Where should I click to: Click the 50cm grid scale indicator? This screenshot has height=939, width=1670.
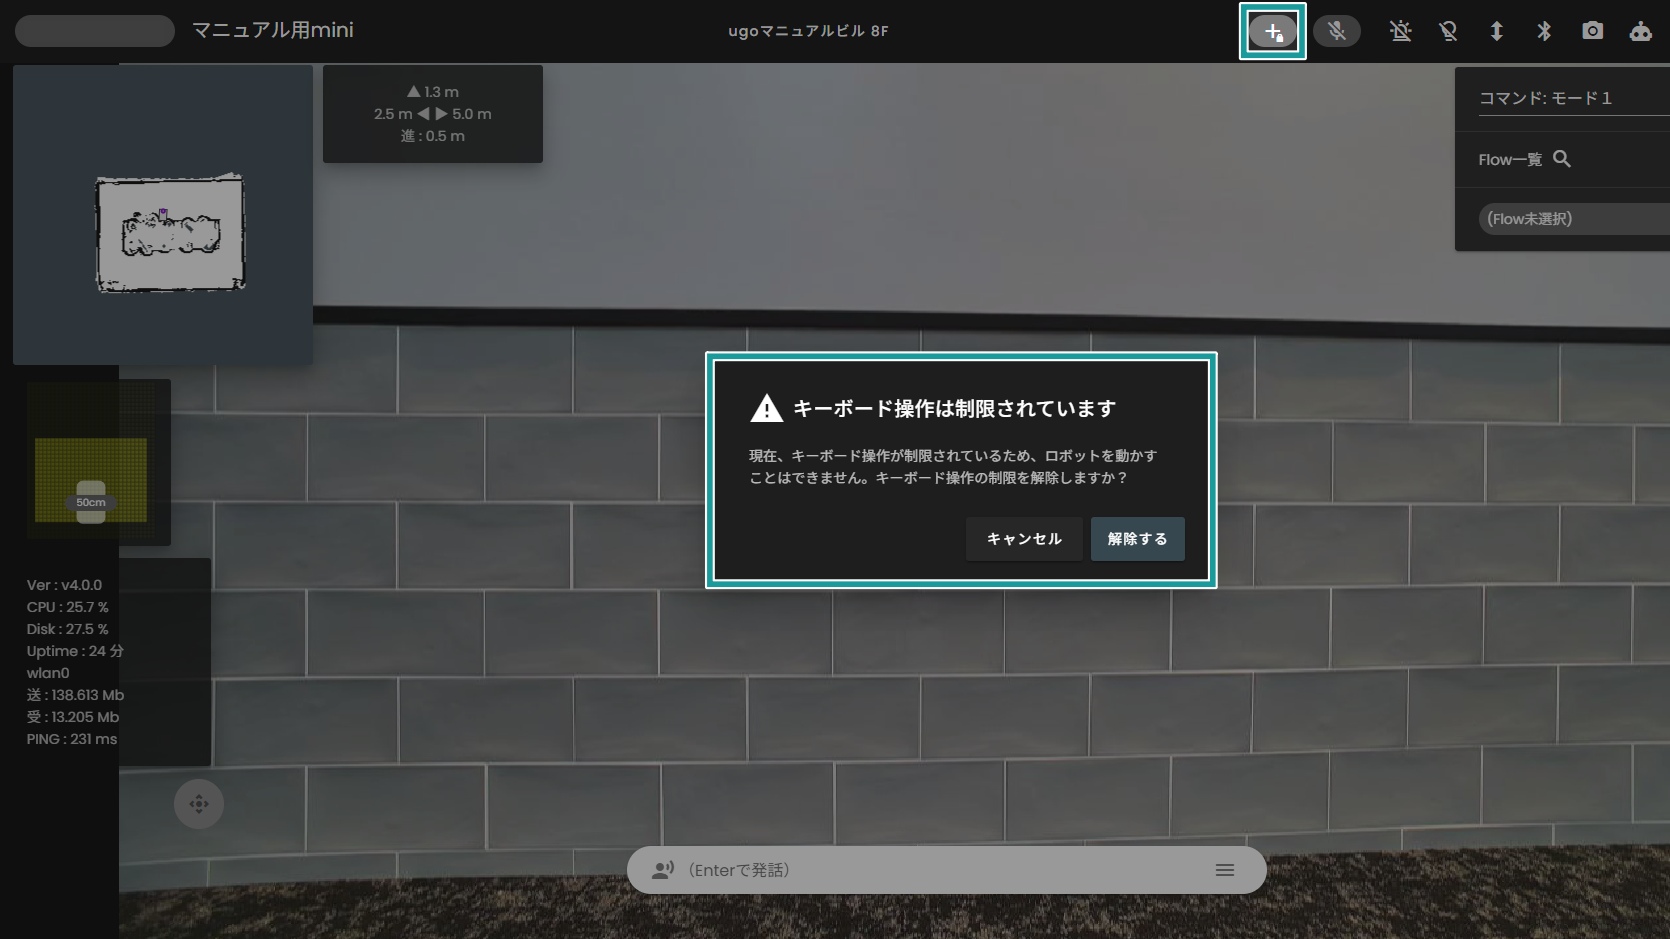(91, 502)
